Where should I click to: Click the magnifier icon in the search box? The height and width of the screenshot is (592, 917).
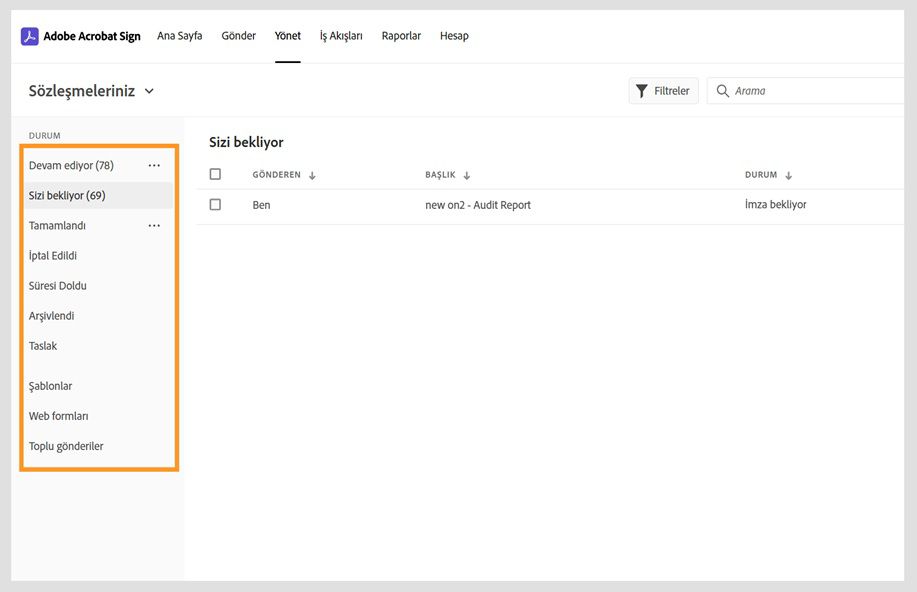click(722, 90)
